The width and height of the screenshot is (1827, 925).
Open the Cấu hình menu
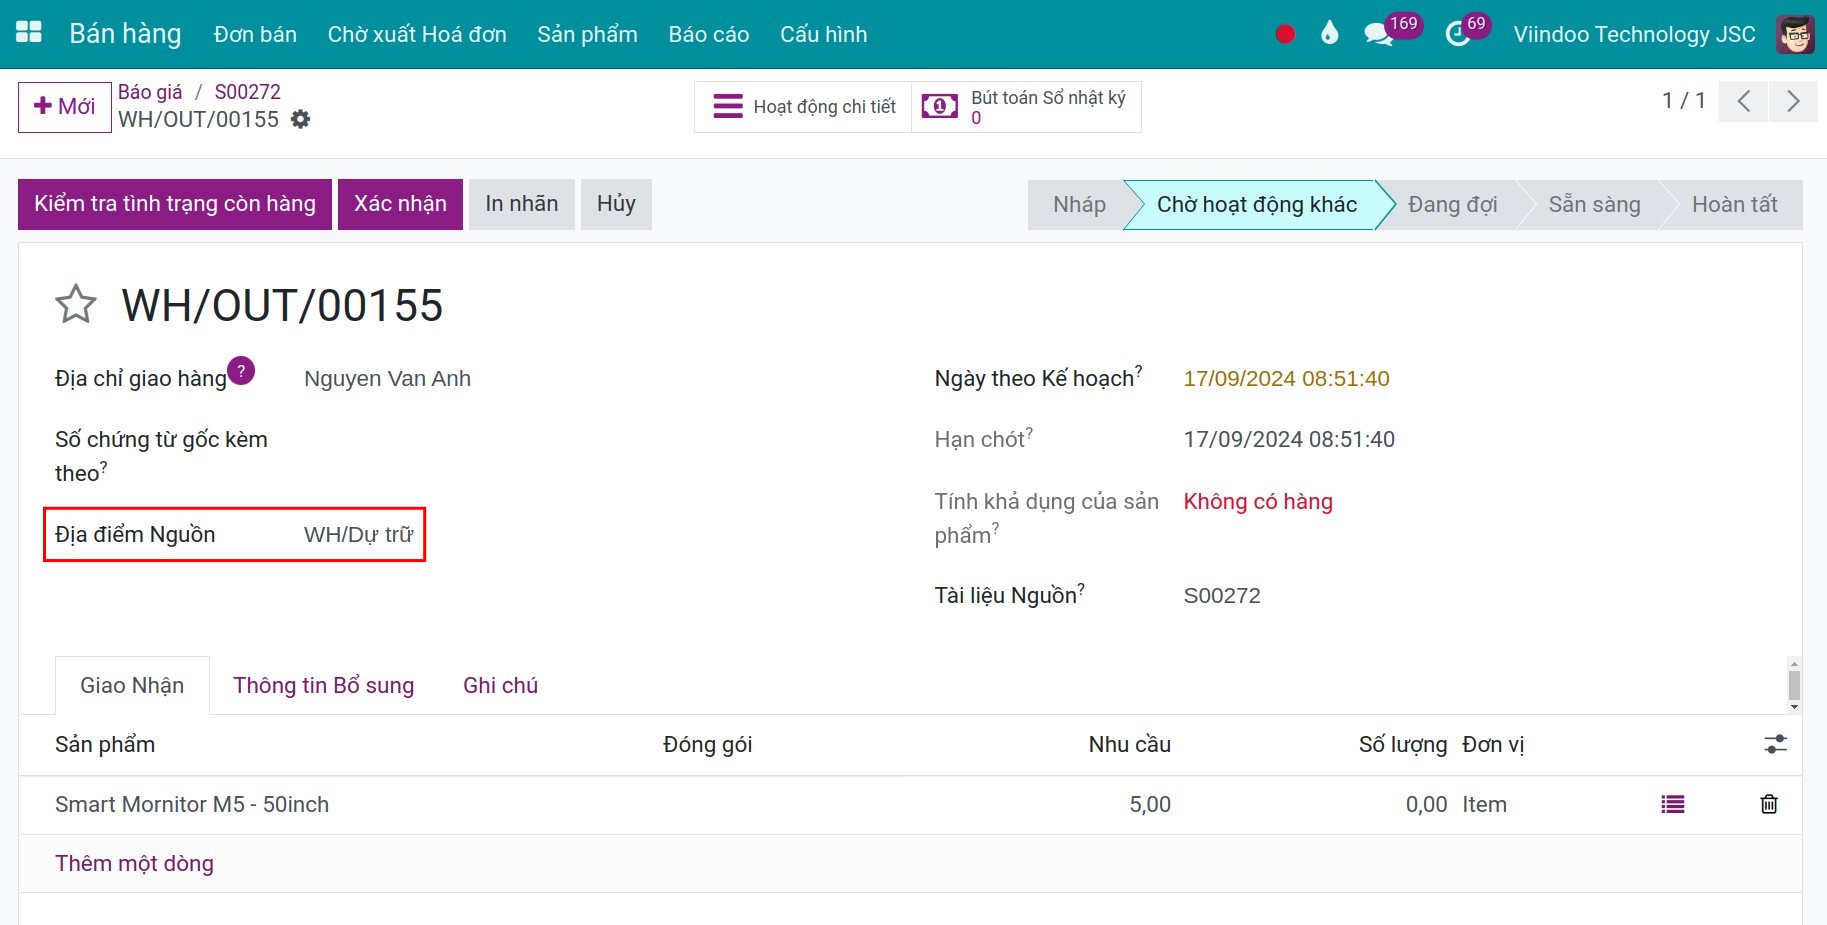pos(823,34)
